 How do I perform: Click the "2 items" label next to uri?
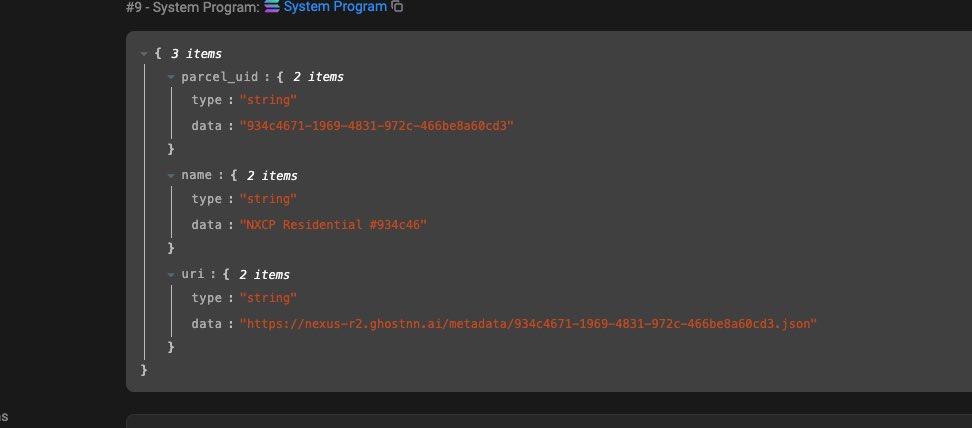265,275
